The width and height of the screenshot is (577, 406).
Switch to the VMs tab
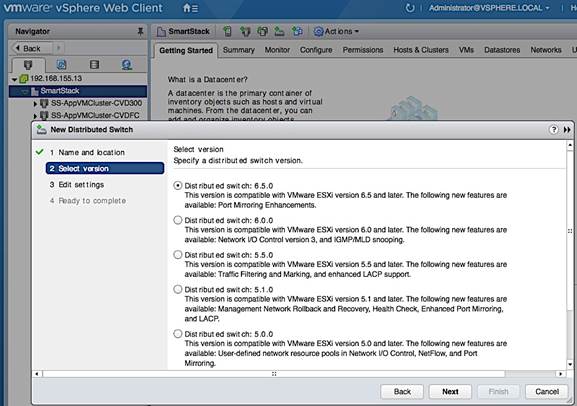tap(466, 50)
